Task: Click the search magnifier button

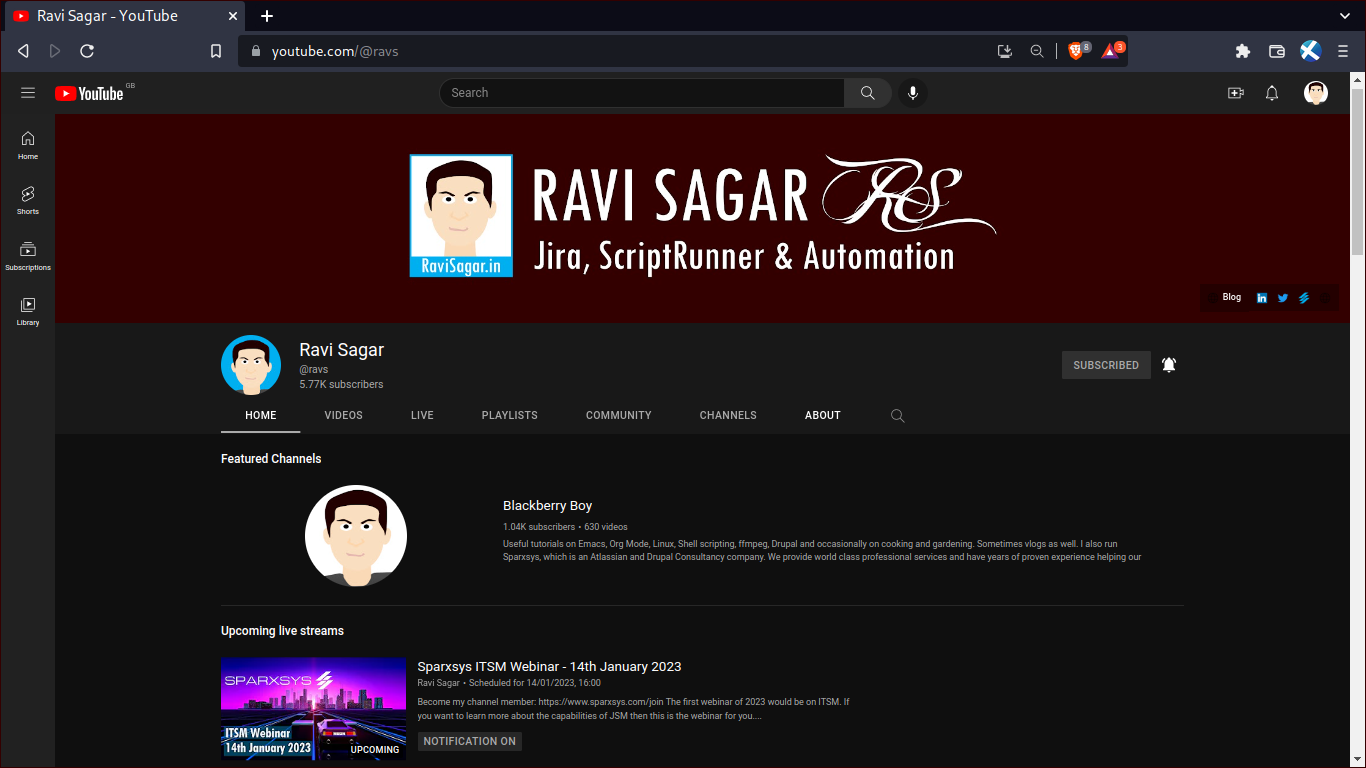Action: (867, 93)
